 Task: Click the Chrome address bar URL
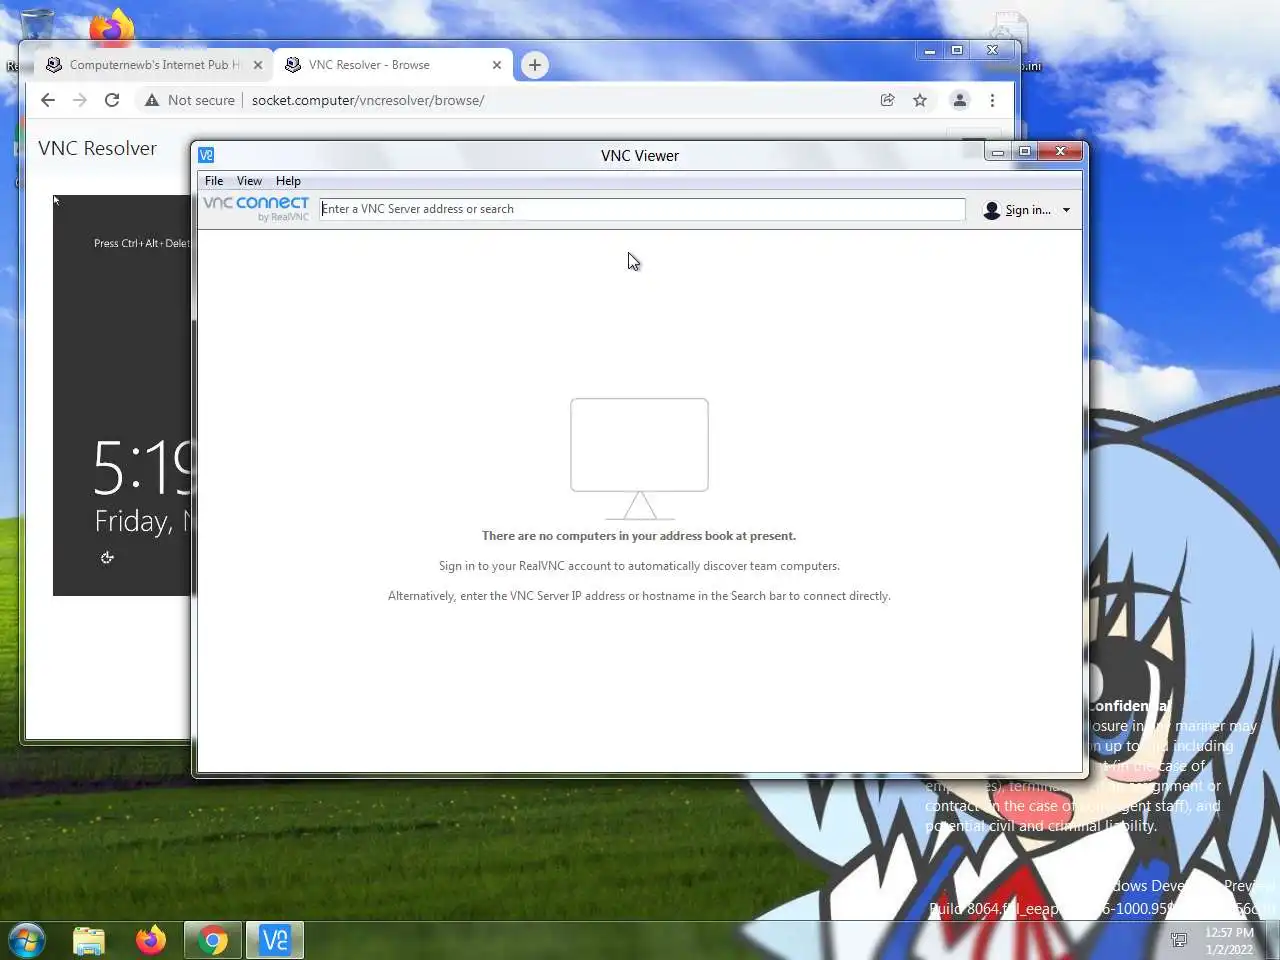(368, 100)
